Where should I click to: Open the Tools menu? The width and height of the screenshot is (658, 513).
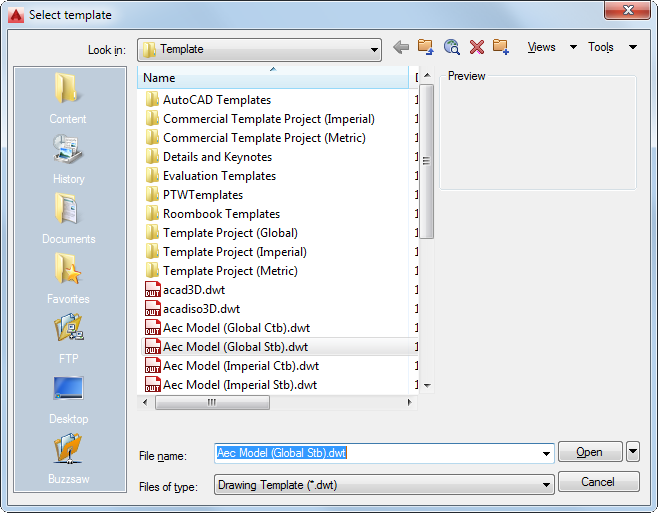pos(612,47)
